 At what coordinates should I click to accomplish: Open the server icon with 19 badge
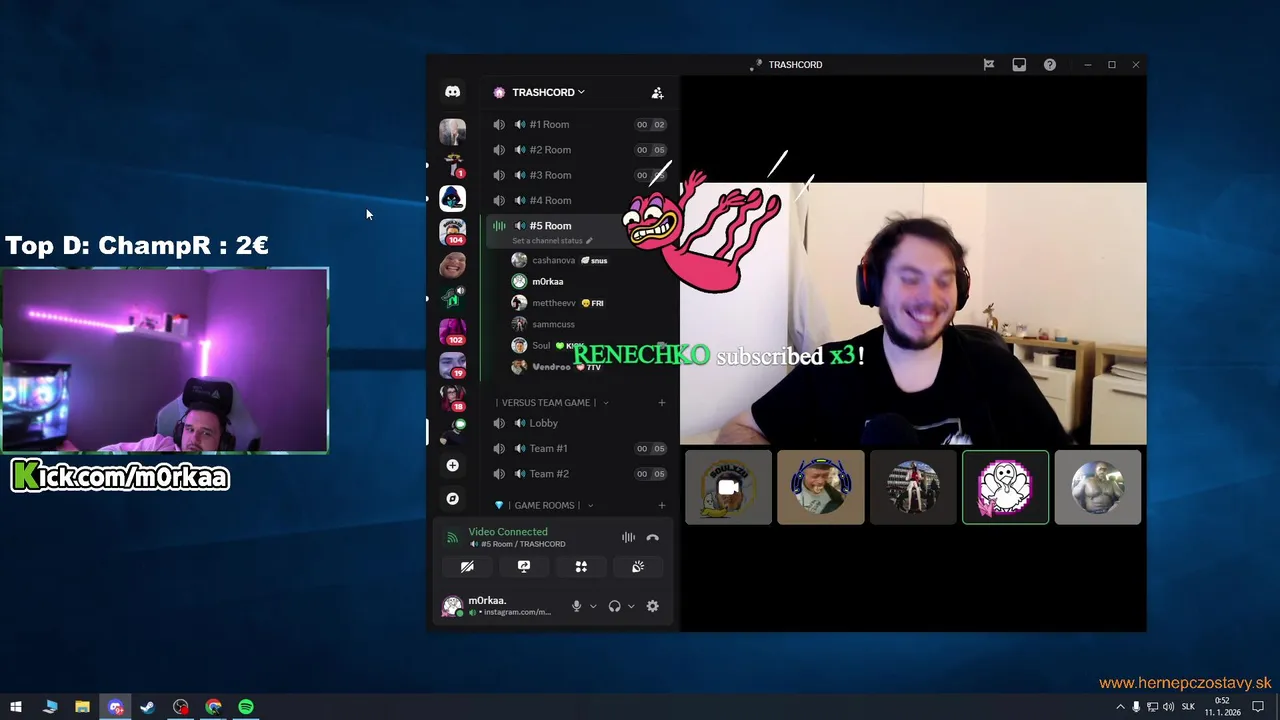tap(452, 365)
